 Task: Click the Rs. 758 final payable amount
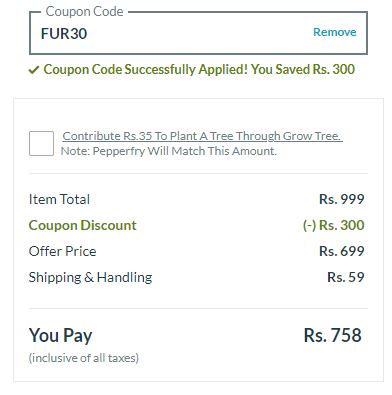(x=332, y=335)
